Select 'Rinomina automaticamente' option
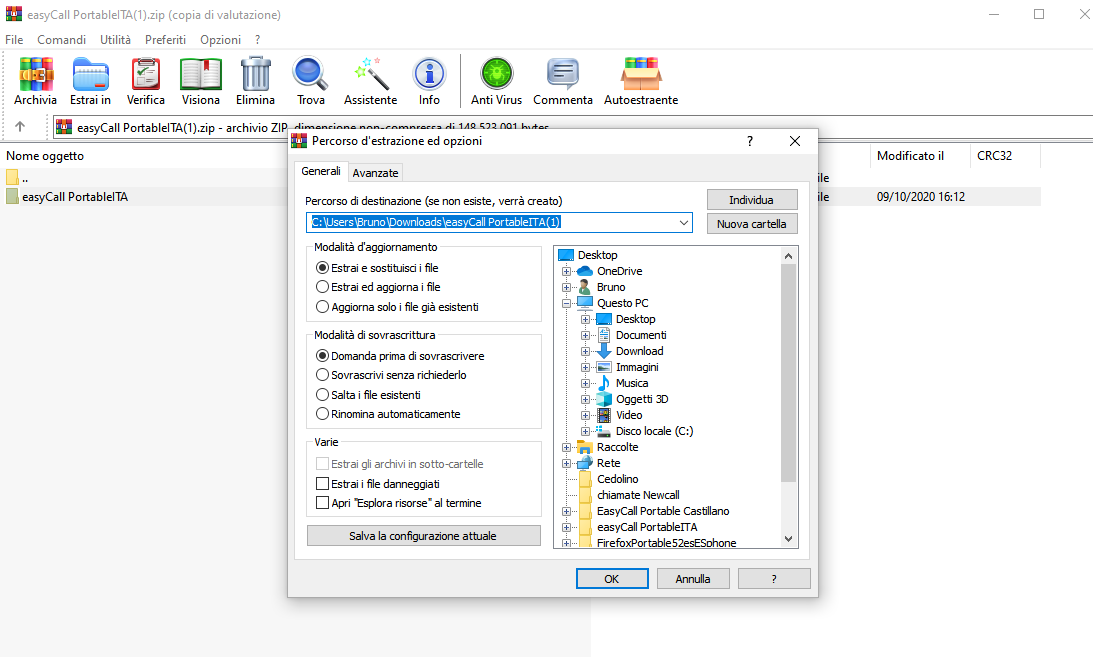The height and width of the screenshot is (657, 1093). click(x=322, y=414)
